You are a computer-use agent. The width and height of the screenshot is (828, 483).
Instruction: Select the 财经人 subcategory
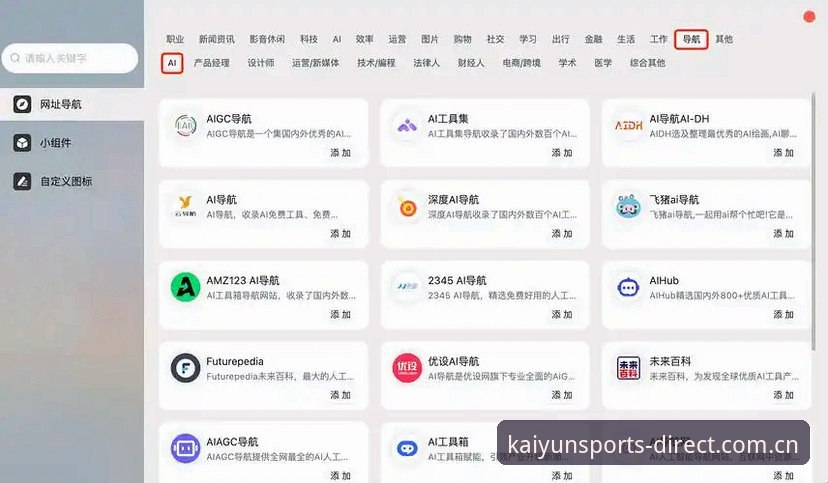471,63
